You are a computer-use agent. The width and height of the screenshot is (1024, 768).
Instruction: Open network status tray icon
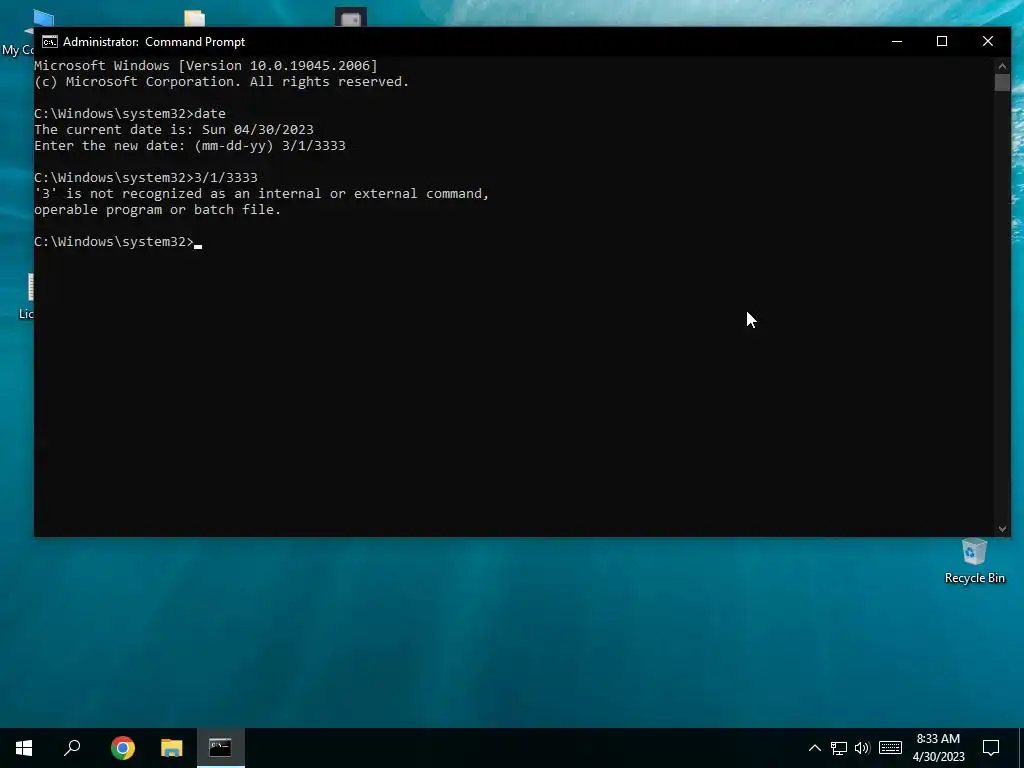click(x=839, y=748)
